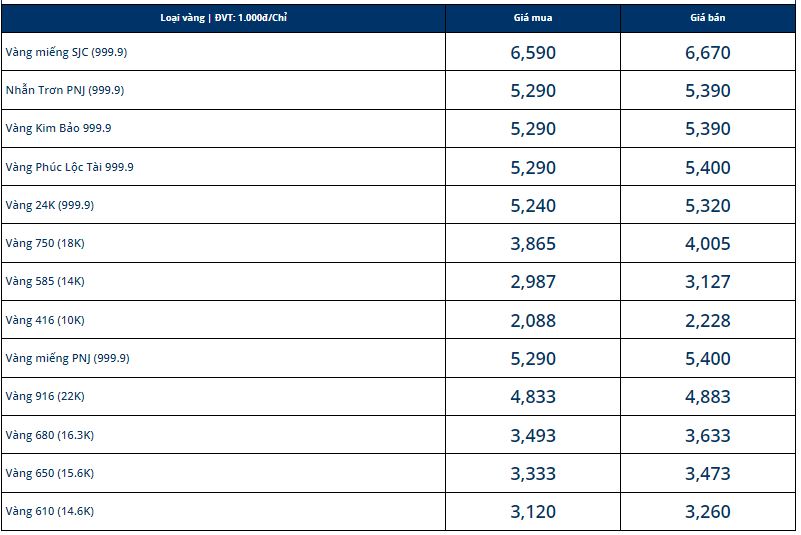Select the "Vàng 916 (22K)" row label
This screenshot has width=801, height=535.
(44, 396)
